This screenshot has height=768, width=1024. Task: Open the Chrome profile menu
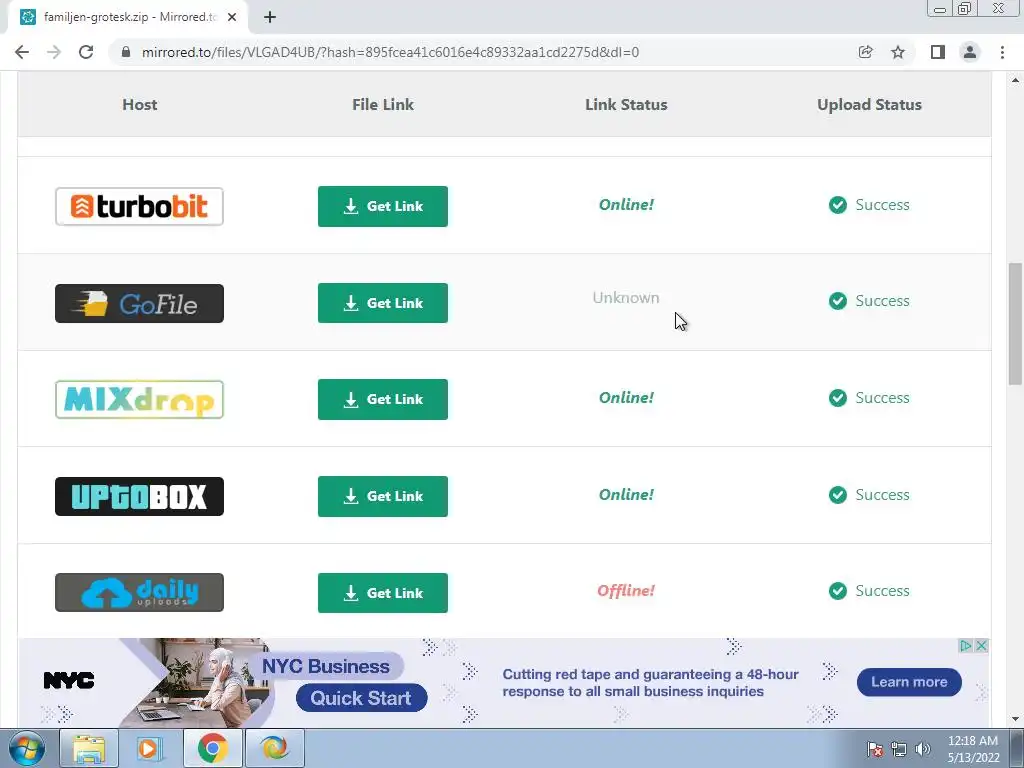[x=970, y=52]
